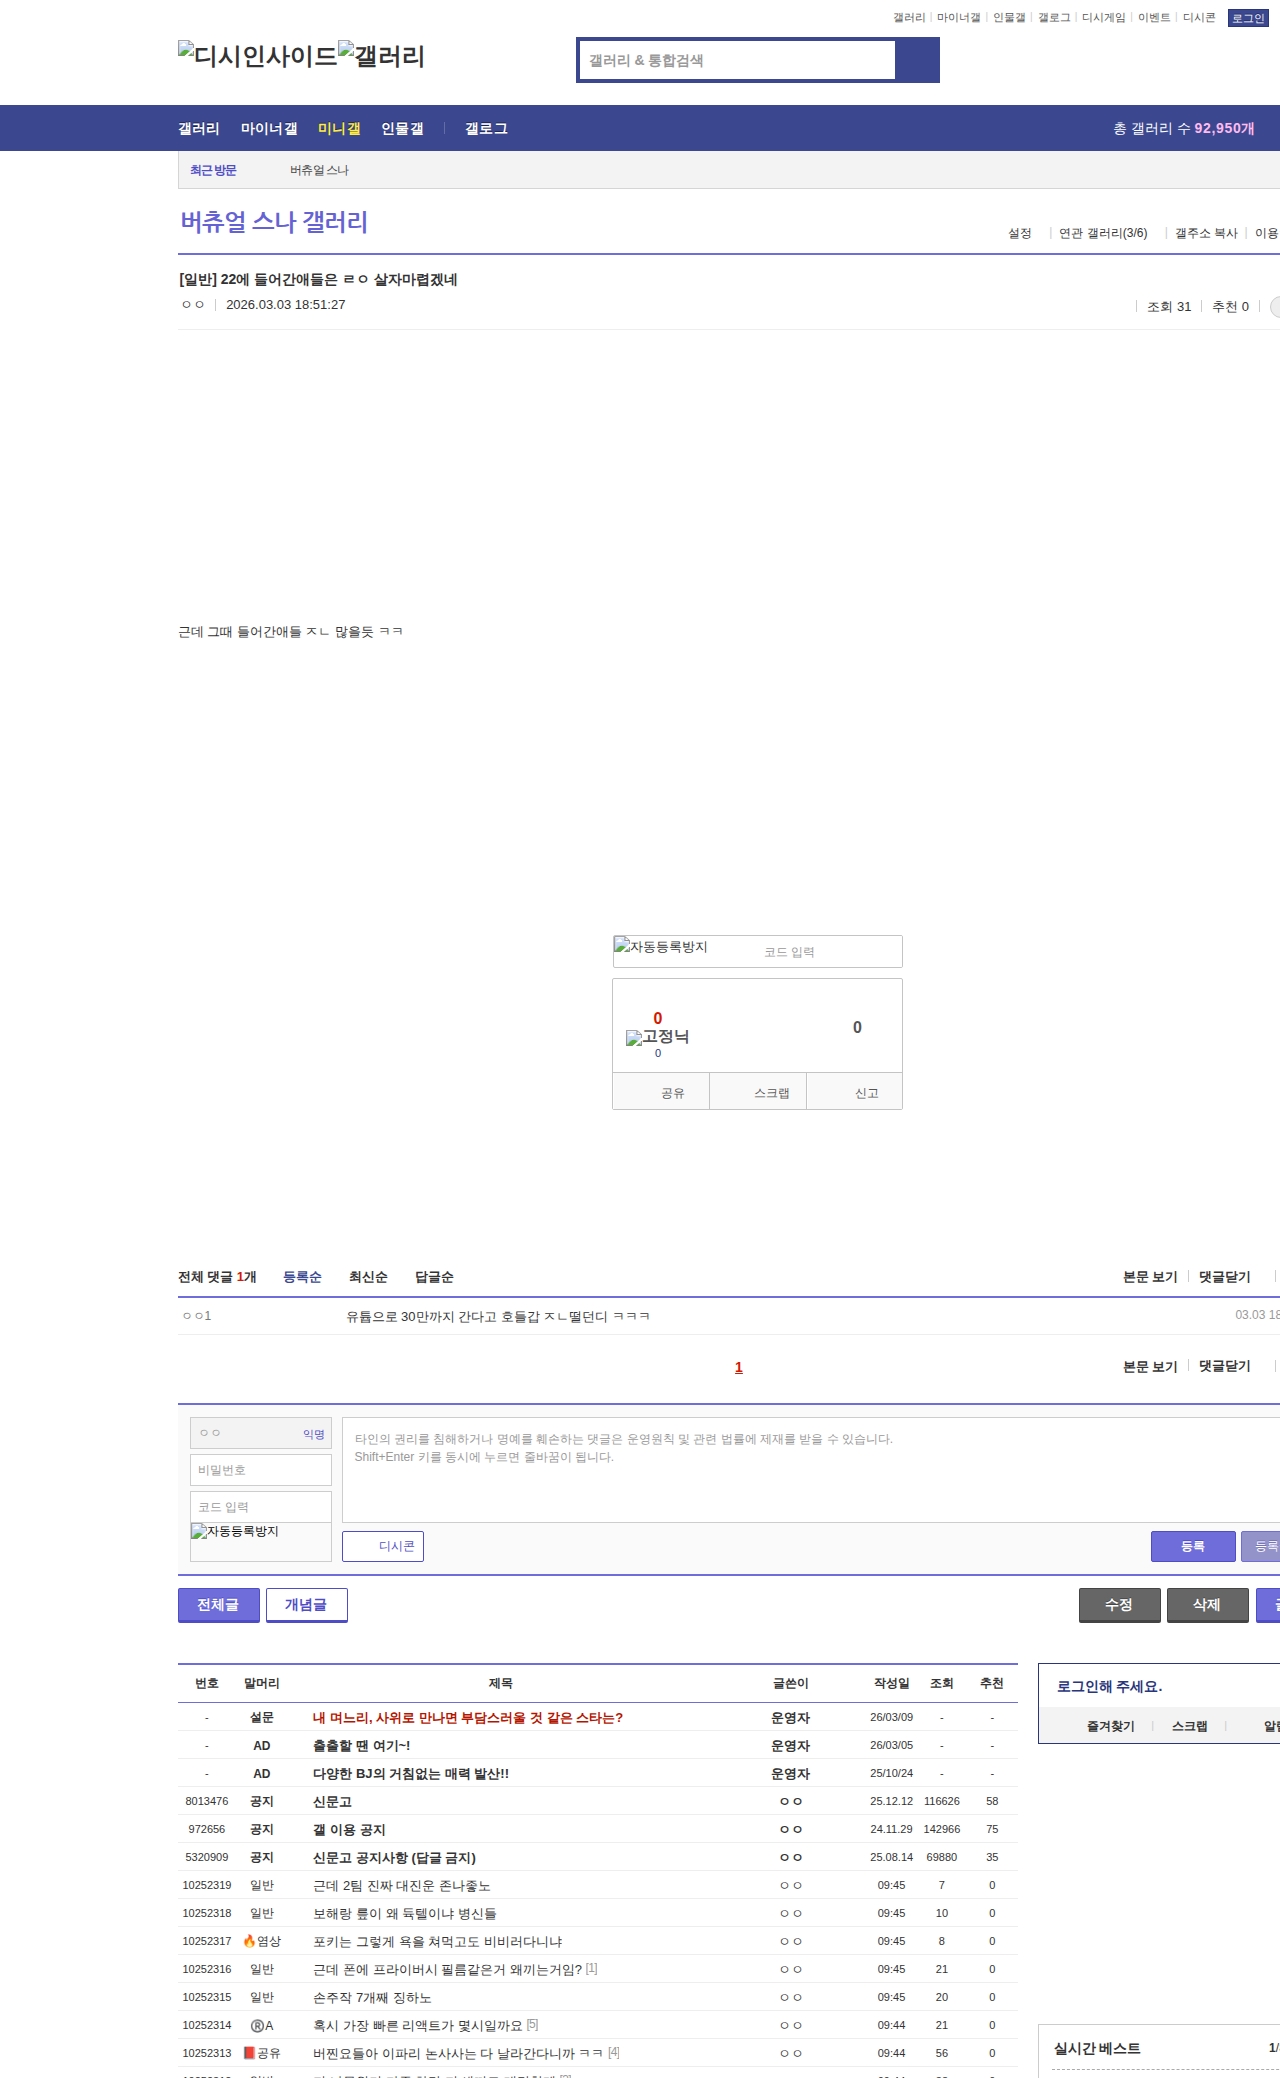Viewport: 1280px width, 2078px height.
Task: Open post 손주작 7개째 징하노
Action: point(372,1997)
